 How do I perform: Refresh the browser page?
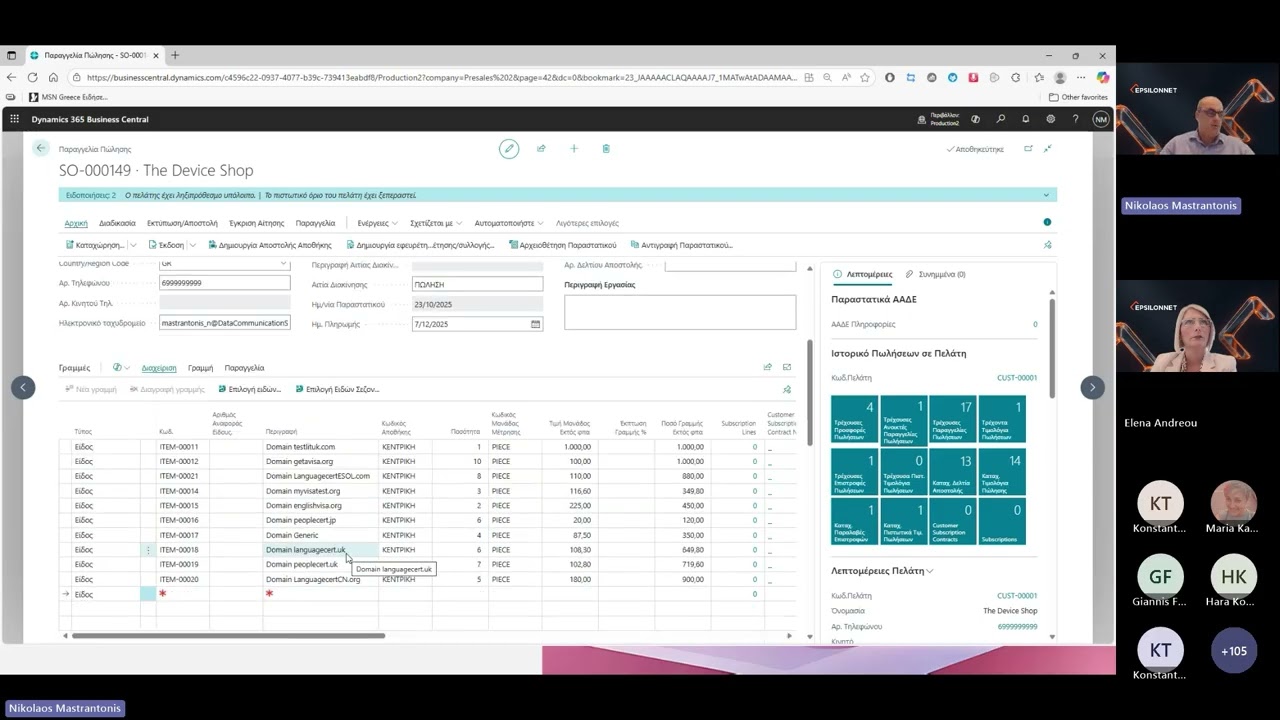[x=32, y=77]
